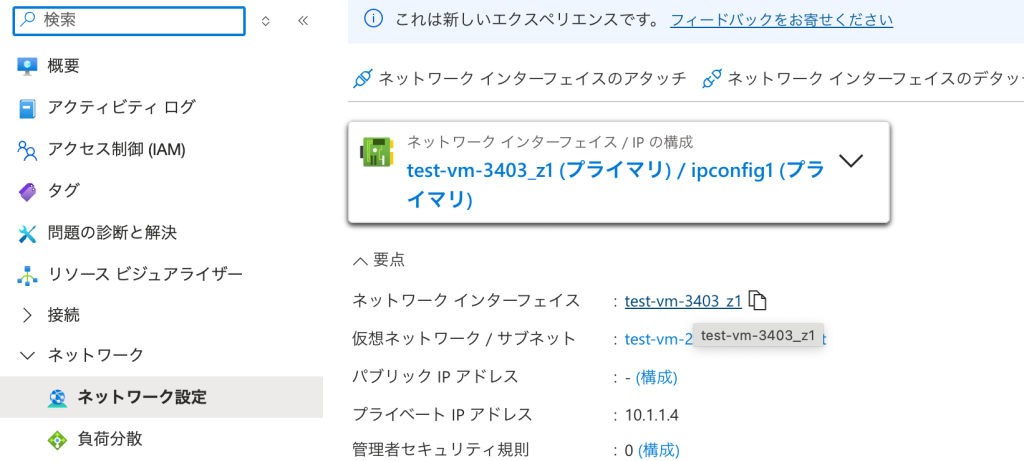Expand the 接続 menu group
1024x461 pixels.
[x=27, y=315]
